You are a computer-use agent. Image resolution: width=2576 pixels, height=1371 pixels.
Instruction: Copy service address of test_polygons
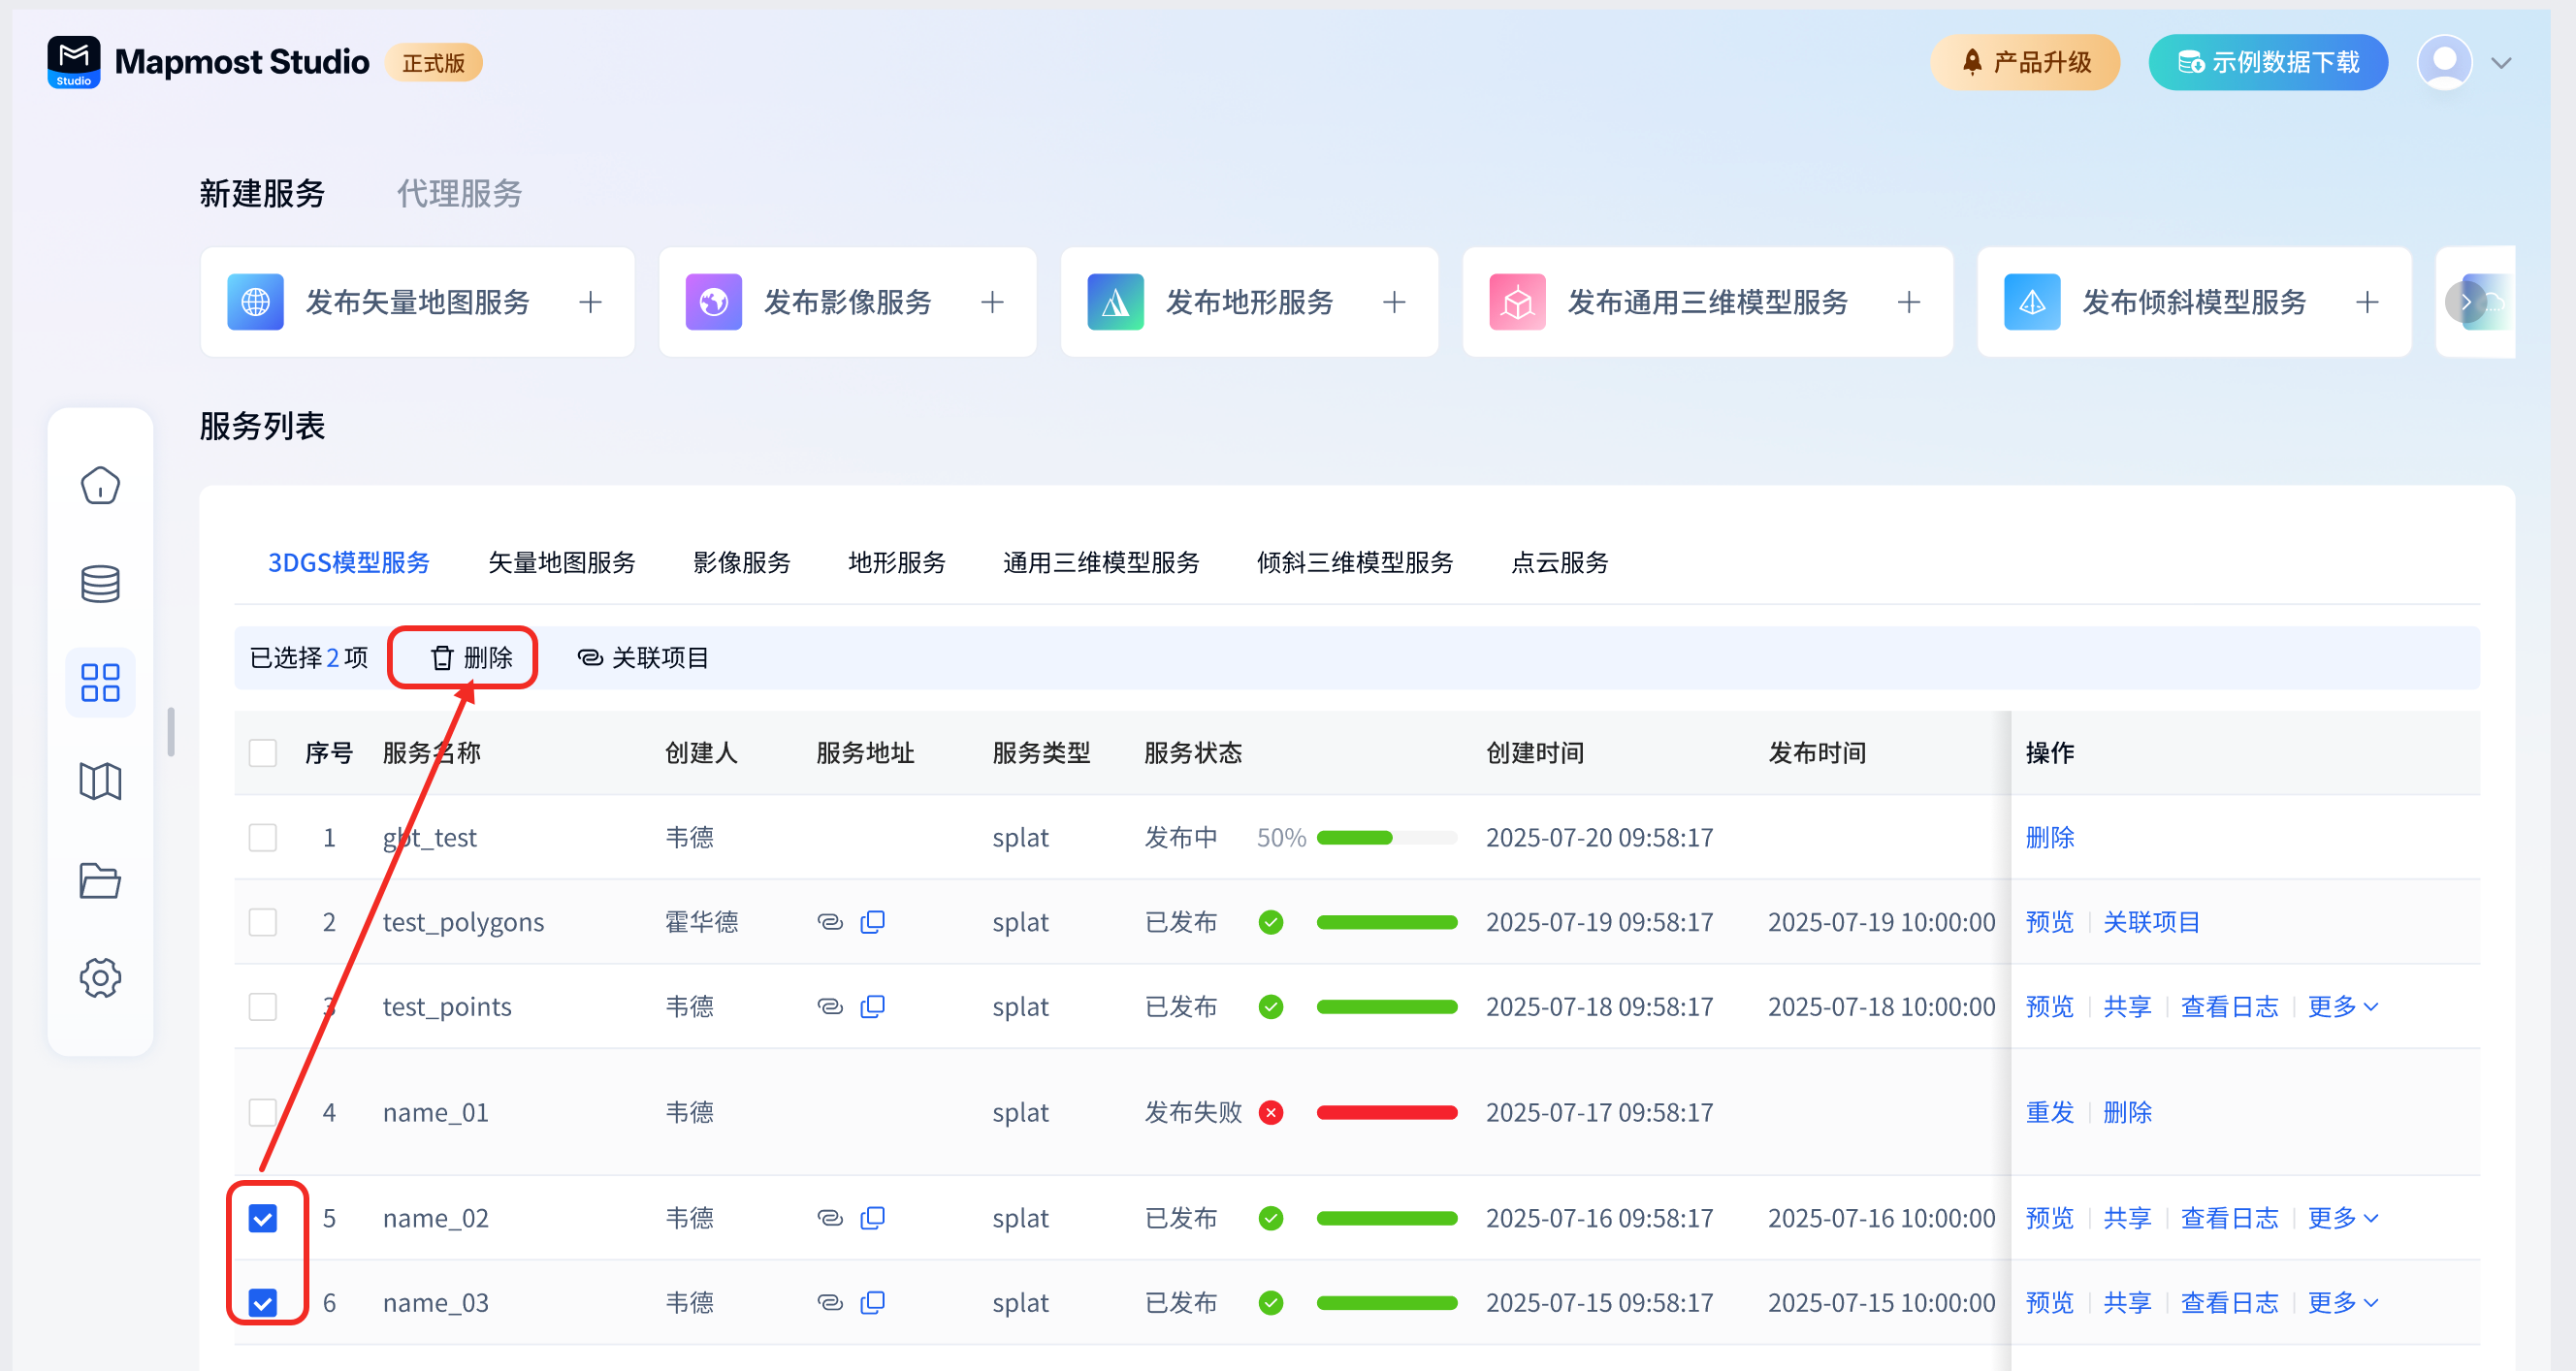872,922
